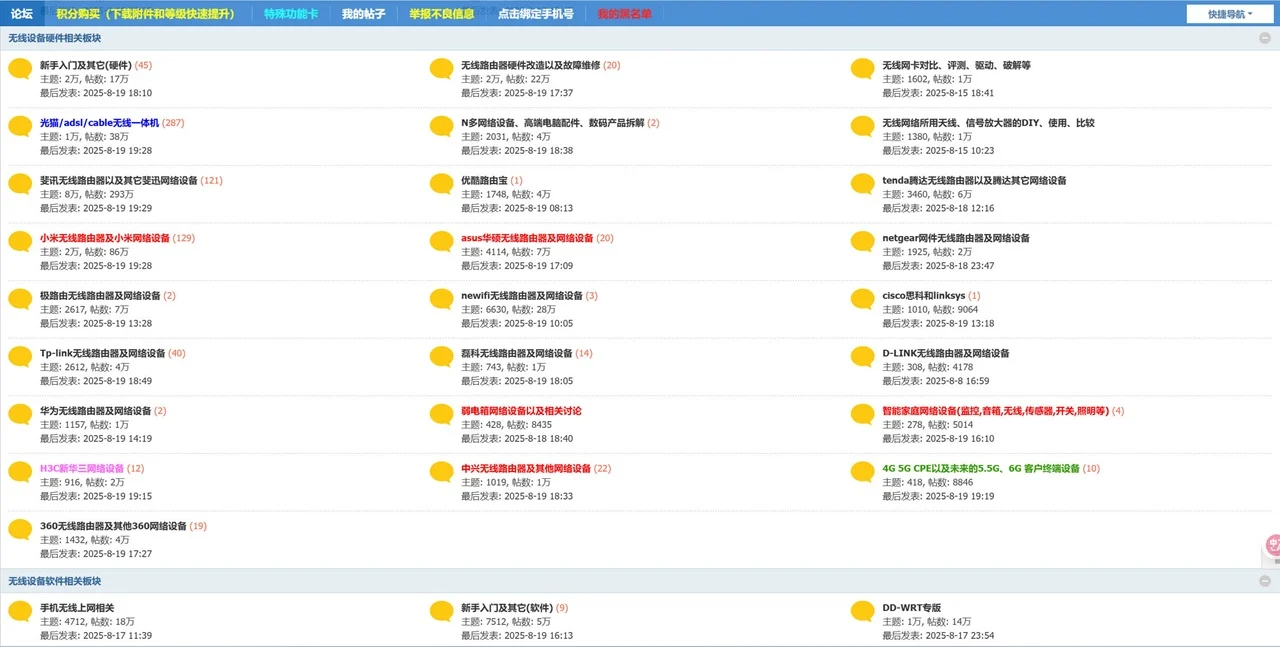Screen dimensions: 1280x647
Task: Click the bubble icon next to 斐讯无线路由器
Action: (x=21, y=184)
